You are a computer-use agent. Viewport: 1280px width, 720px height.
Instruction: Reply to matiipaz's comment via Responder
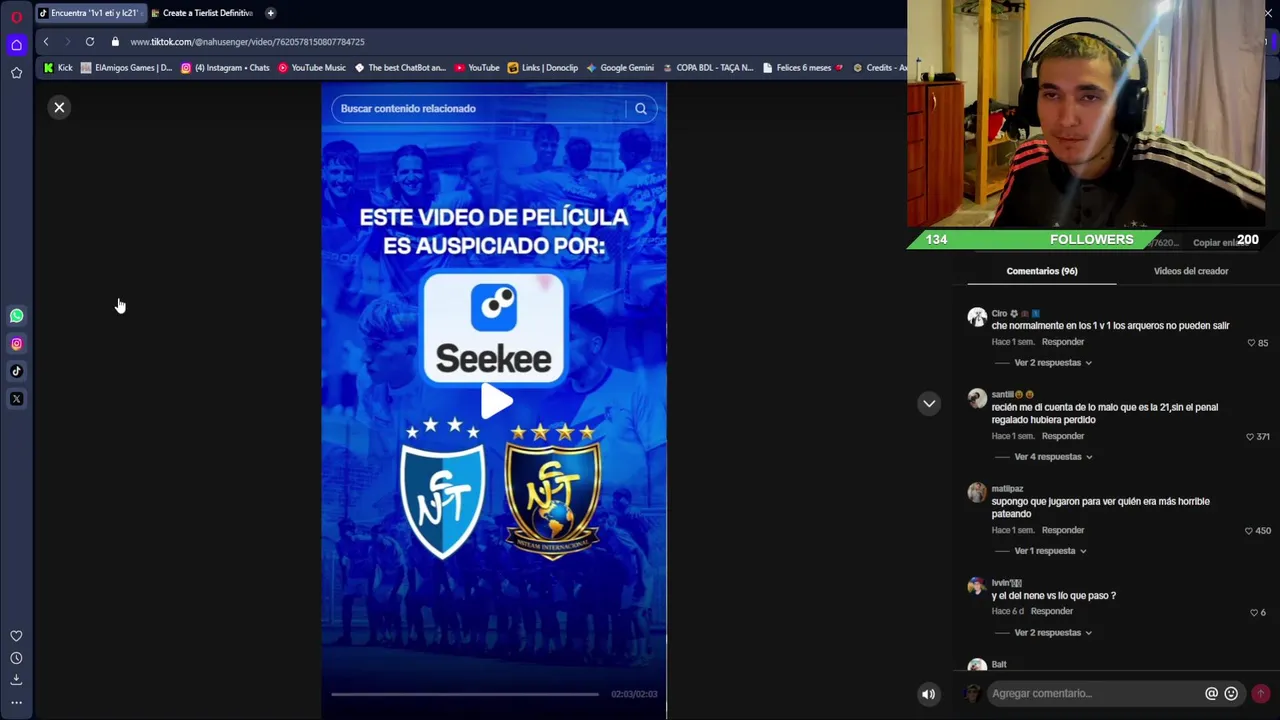point(1063,530)
